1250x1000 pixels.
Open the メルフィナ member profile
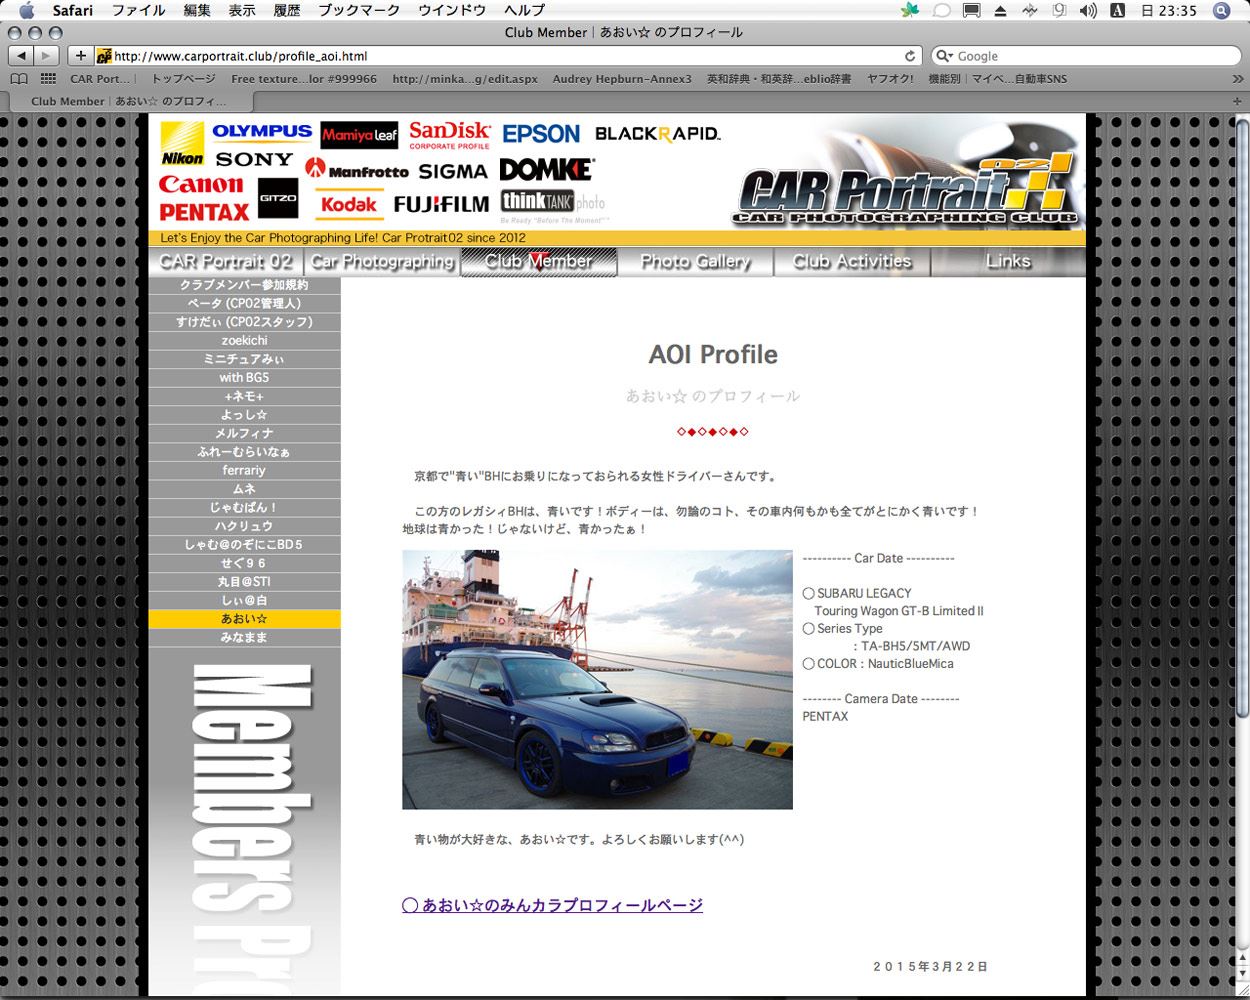[244, 434]
